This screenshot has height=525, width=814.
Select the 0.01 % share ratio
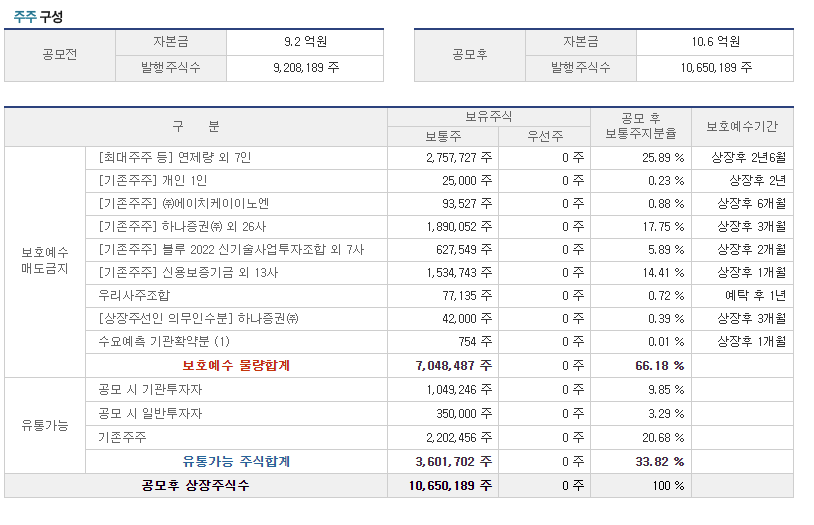point(641,342)
